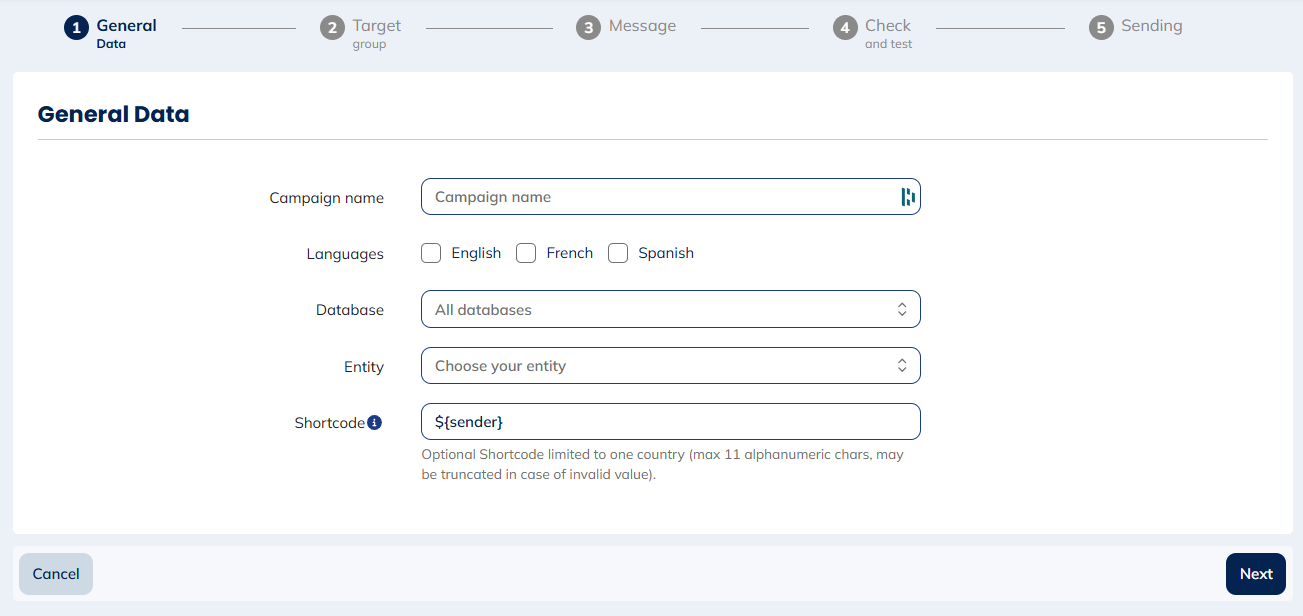Open the All databases dropdown
Screen dimensions: 1303x616
[671, 309]
